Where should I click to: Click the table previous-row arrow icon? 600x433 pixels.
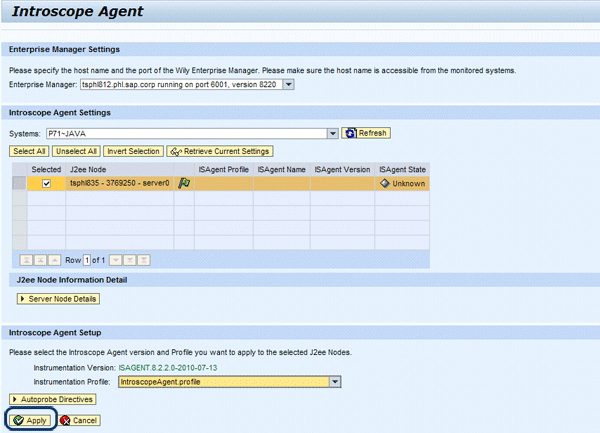click(x=54, y=260)
